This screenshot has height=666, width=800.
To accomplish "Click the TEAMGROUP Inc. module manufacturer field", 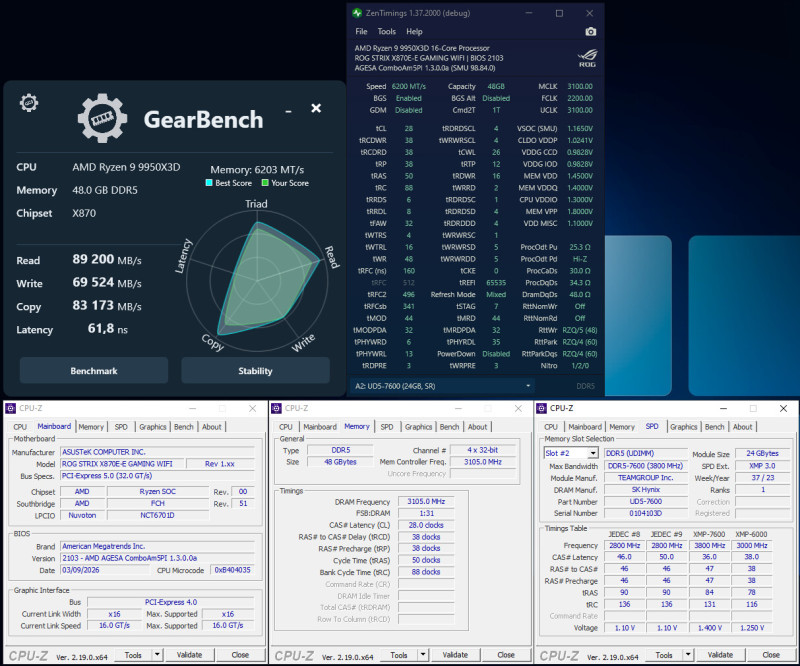I will (645, 478).
